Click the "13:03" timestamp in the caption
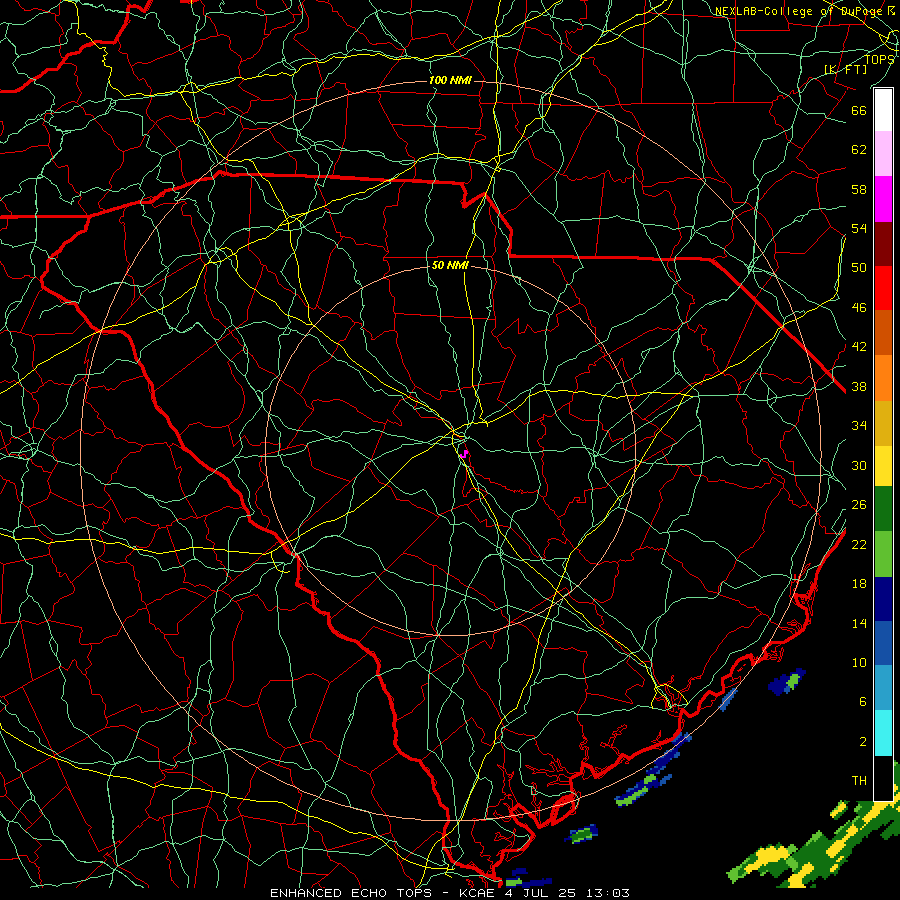The image size is (900, 900). pos(608,893)
